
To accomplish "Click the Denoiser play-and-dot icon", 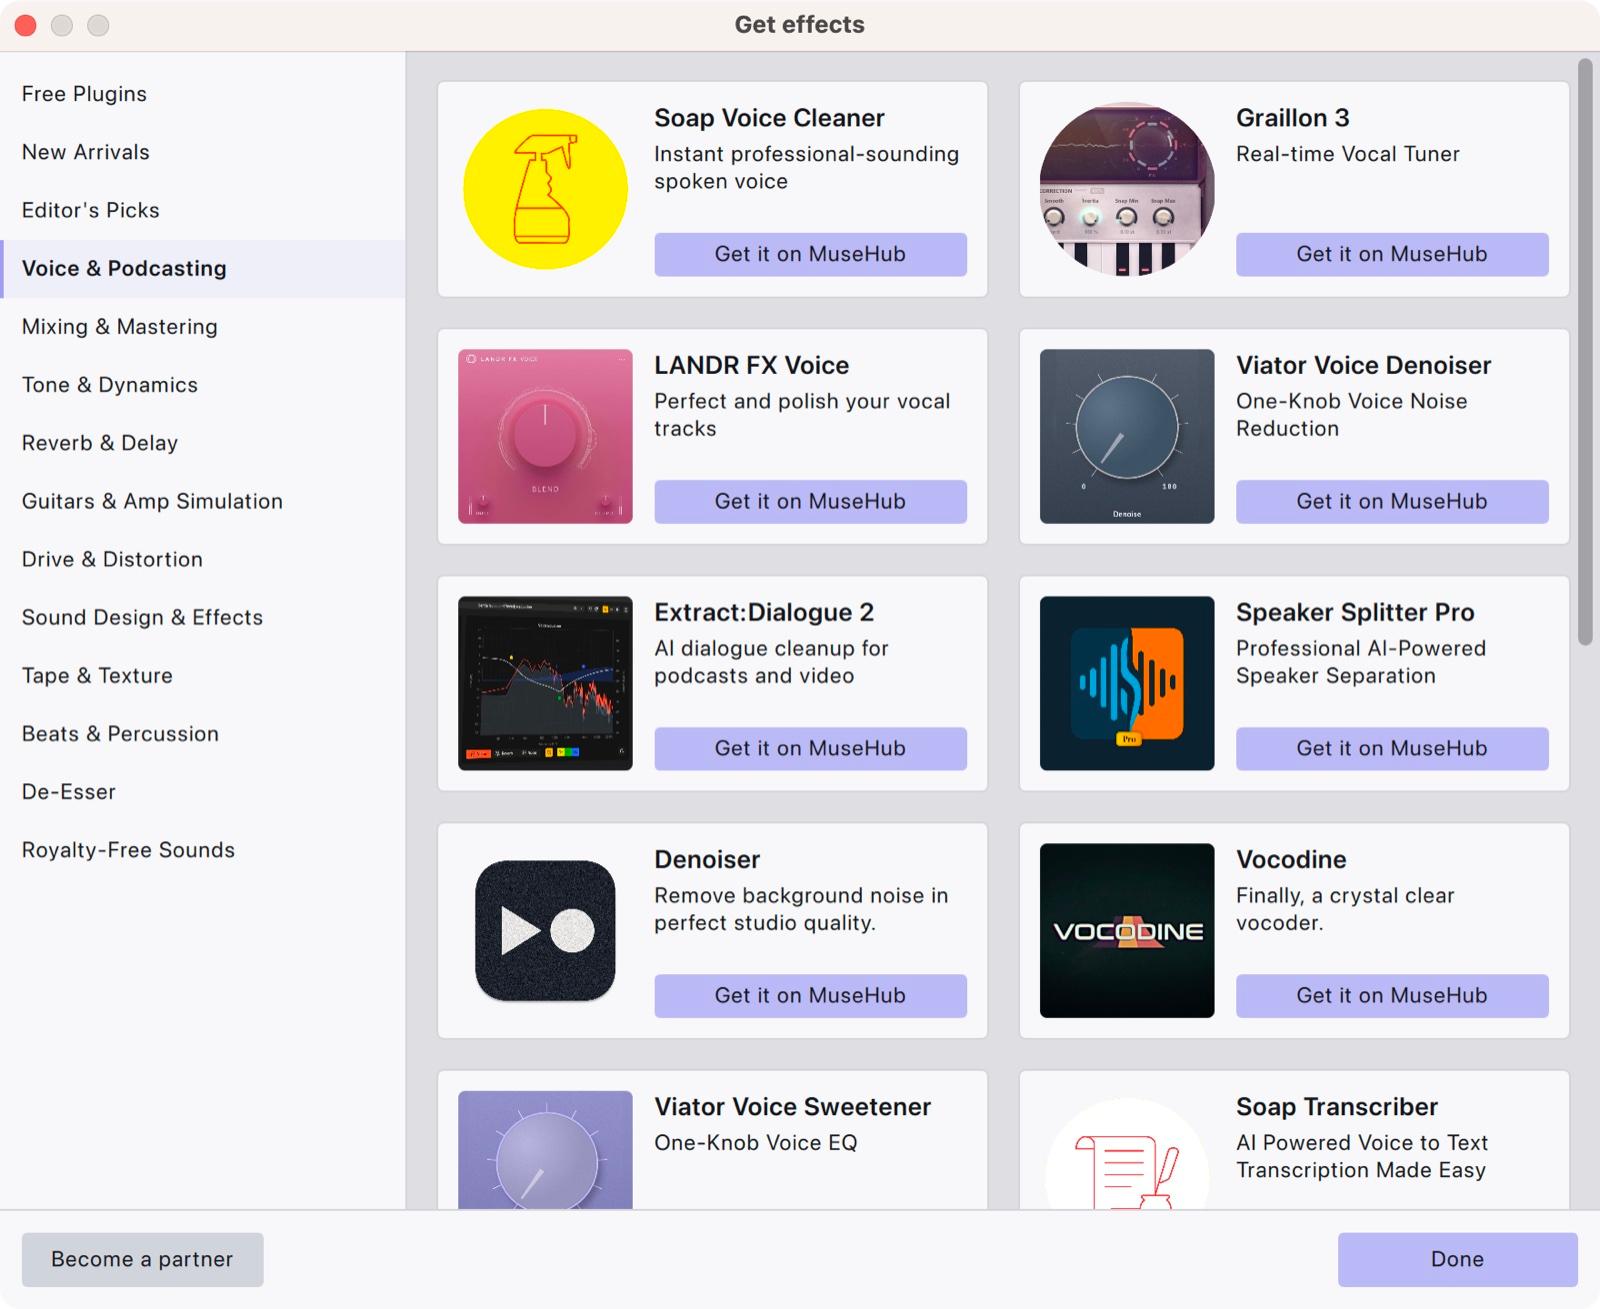I will 545,930.
